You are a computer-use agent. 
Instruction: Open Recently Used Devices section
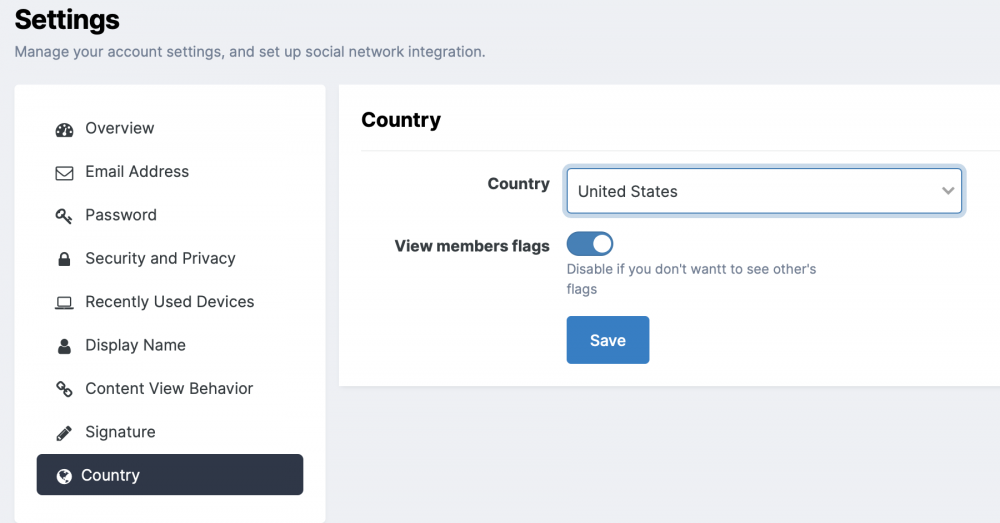[169, 302]
